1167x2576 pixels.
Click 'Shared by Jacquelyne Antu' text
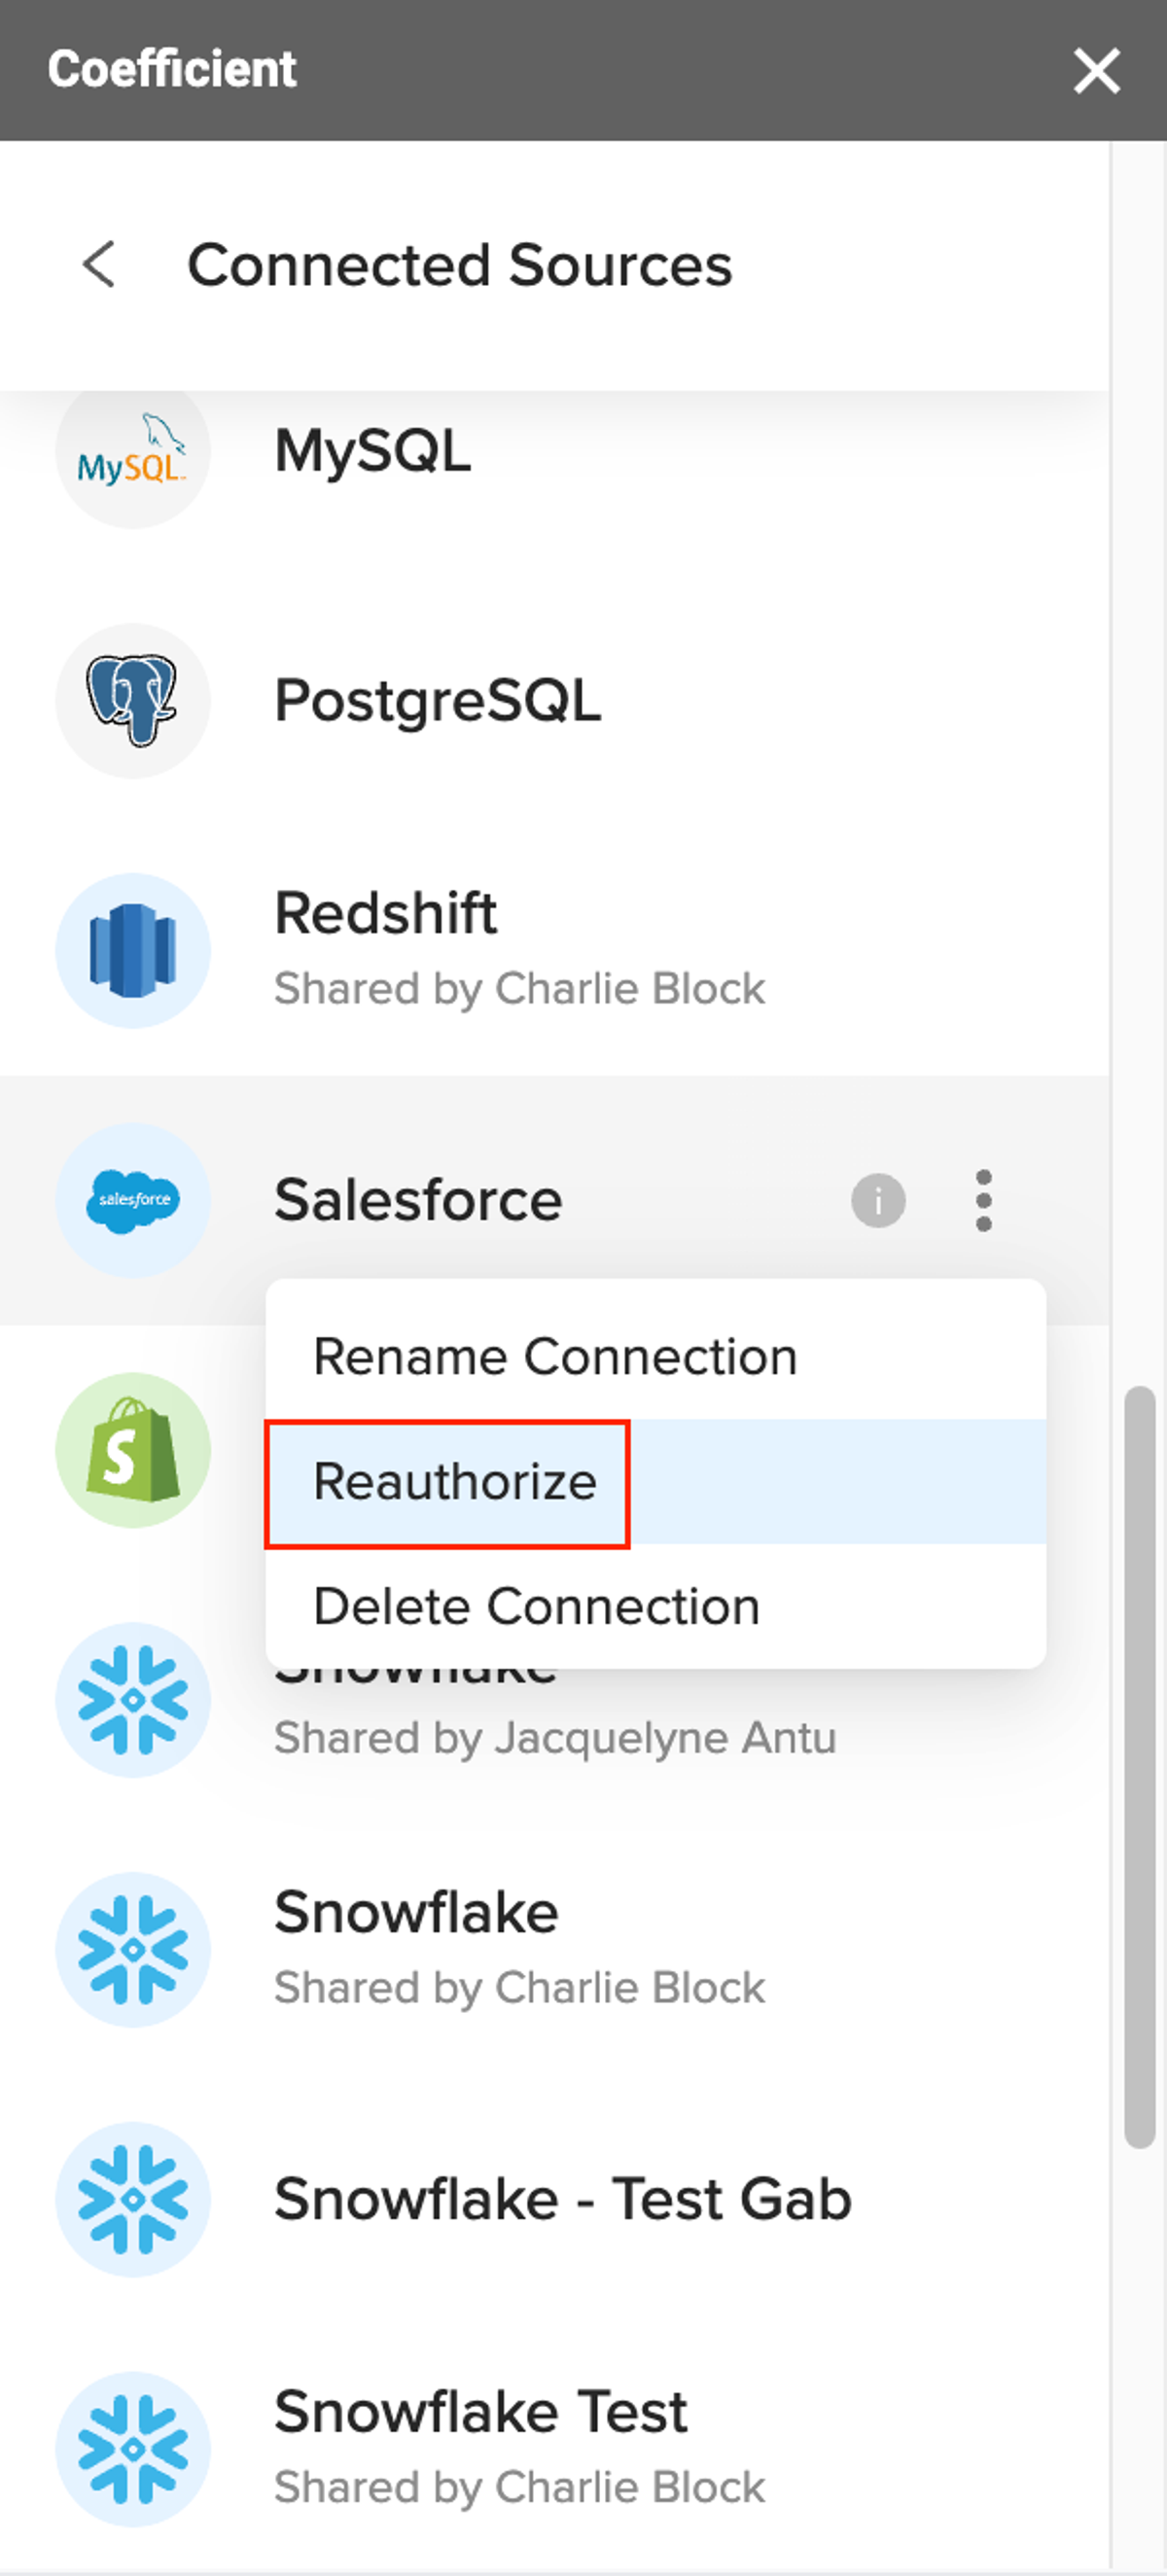pyautogui.click(x=555, y=1738)
